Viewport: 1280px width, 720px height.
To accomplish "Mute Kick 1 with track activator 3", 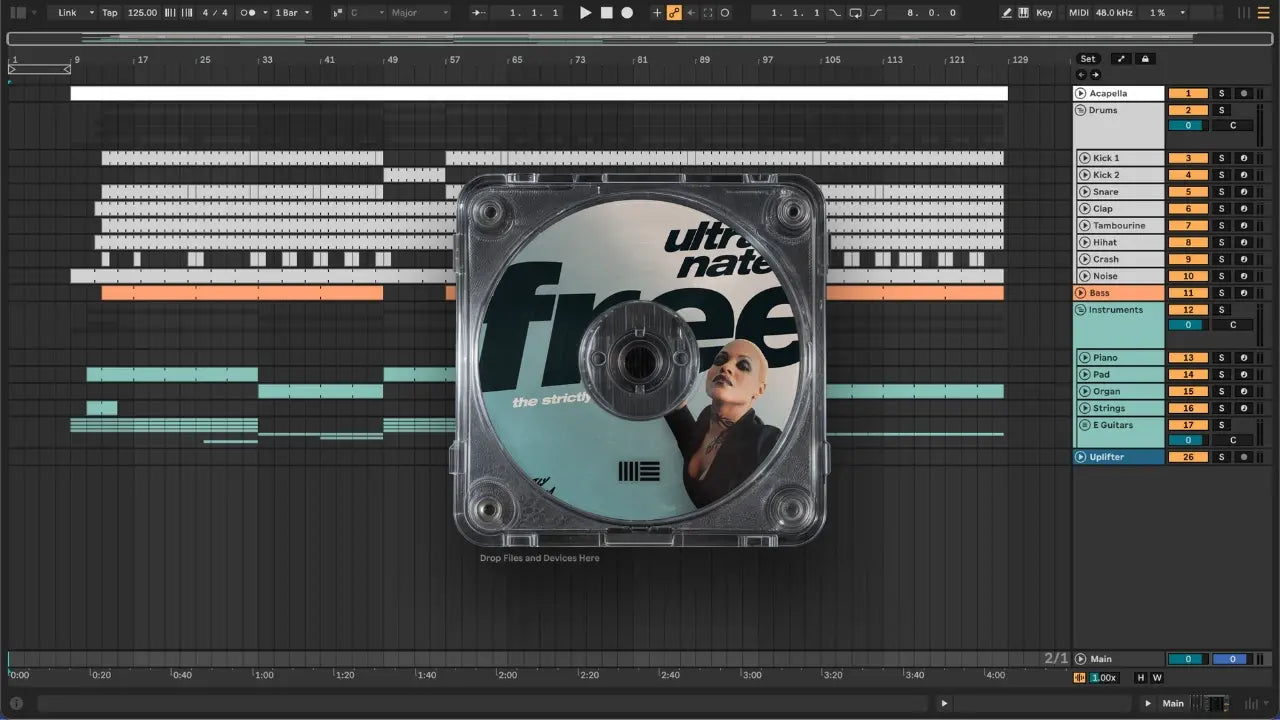I will tap(1188, 158).
